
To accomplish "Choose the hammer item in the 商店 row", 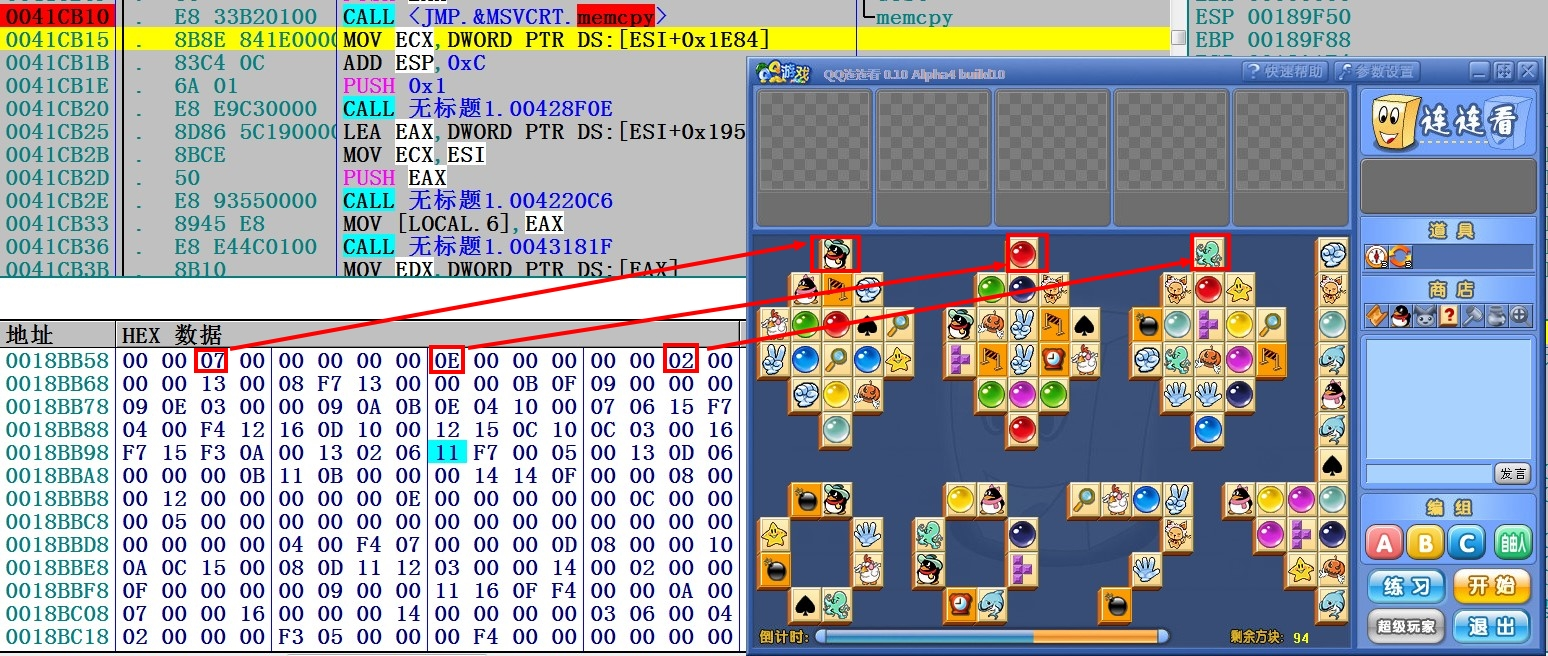I will (x=1472, y=316).
